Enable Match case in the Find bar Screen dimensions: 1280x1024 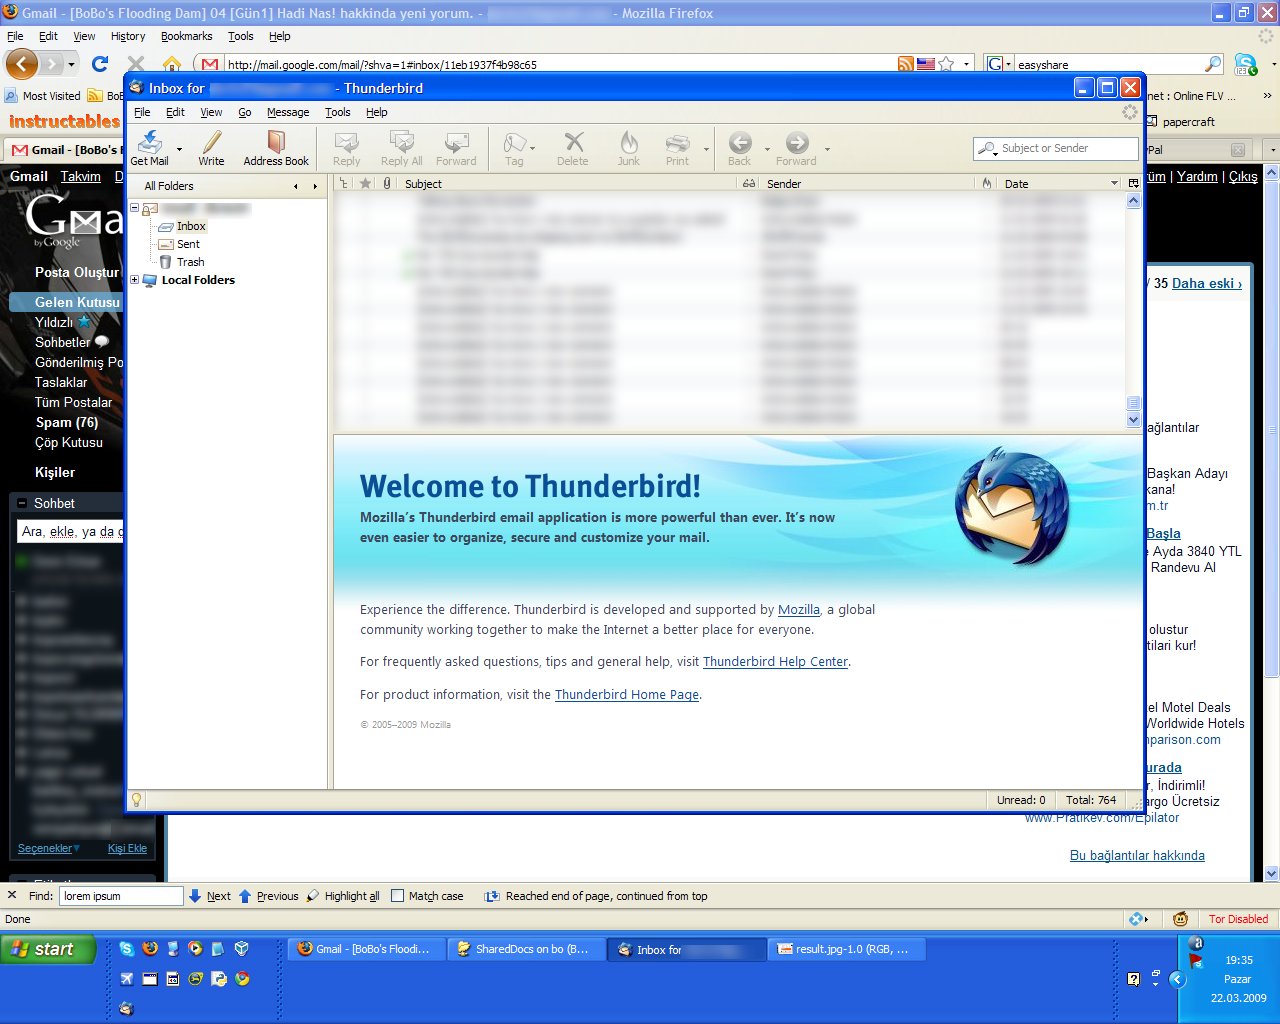pyautogui.click(x=397, y=896)
